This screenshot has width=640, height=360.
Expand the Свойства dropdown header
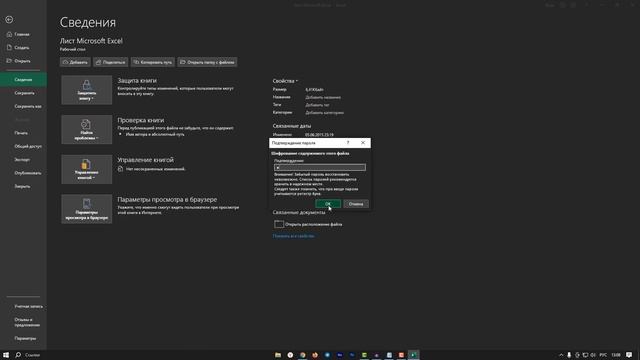point(285,81)
